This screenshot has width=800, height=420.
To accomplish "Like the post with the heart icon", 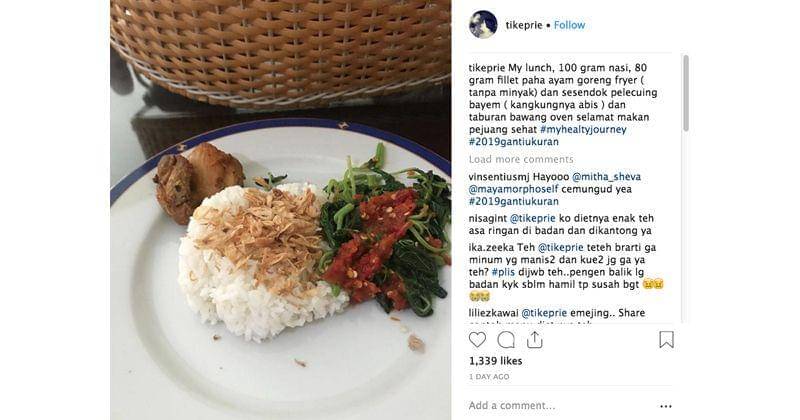I will 478,339.
